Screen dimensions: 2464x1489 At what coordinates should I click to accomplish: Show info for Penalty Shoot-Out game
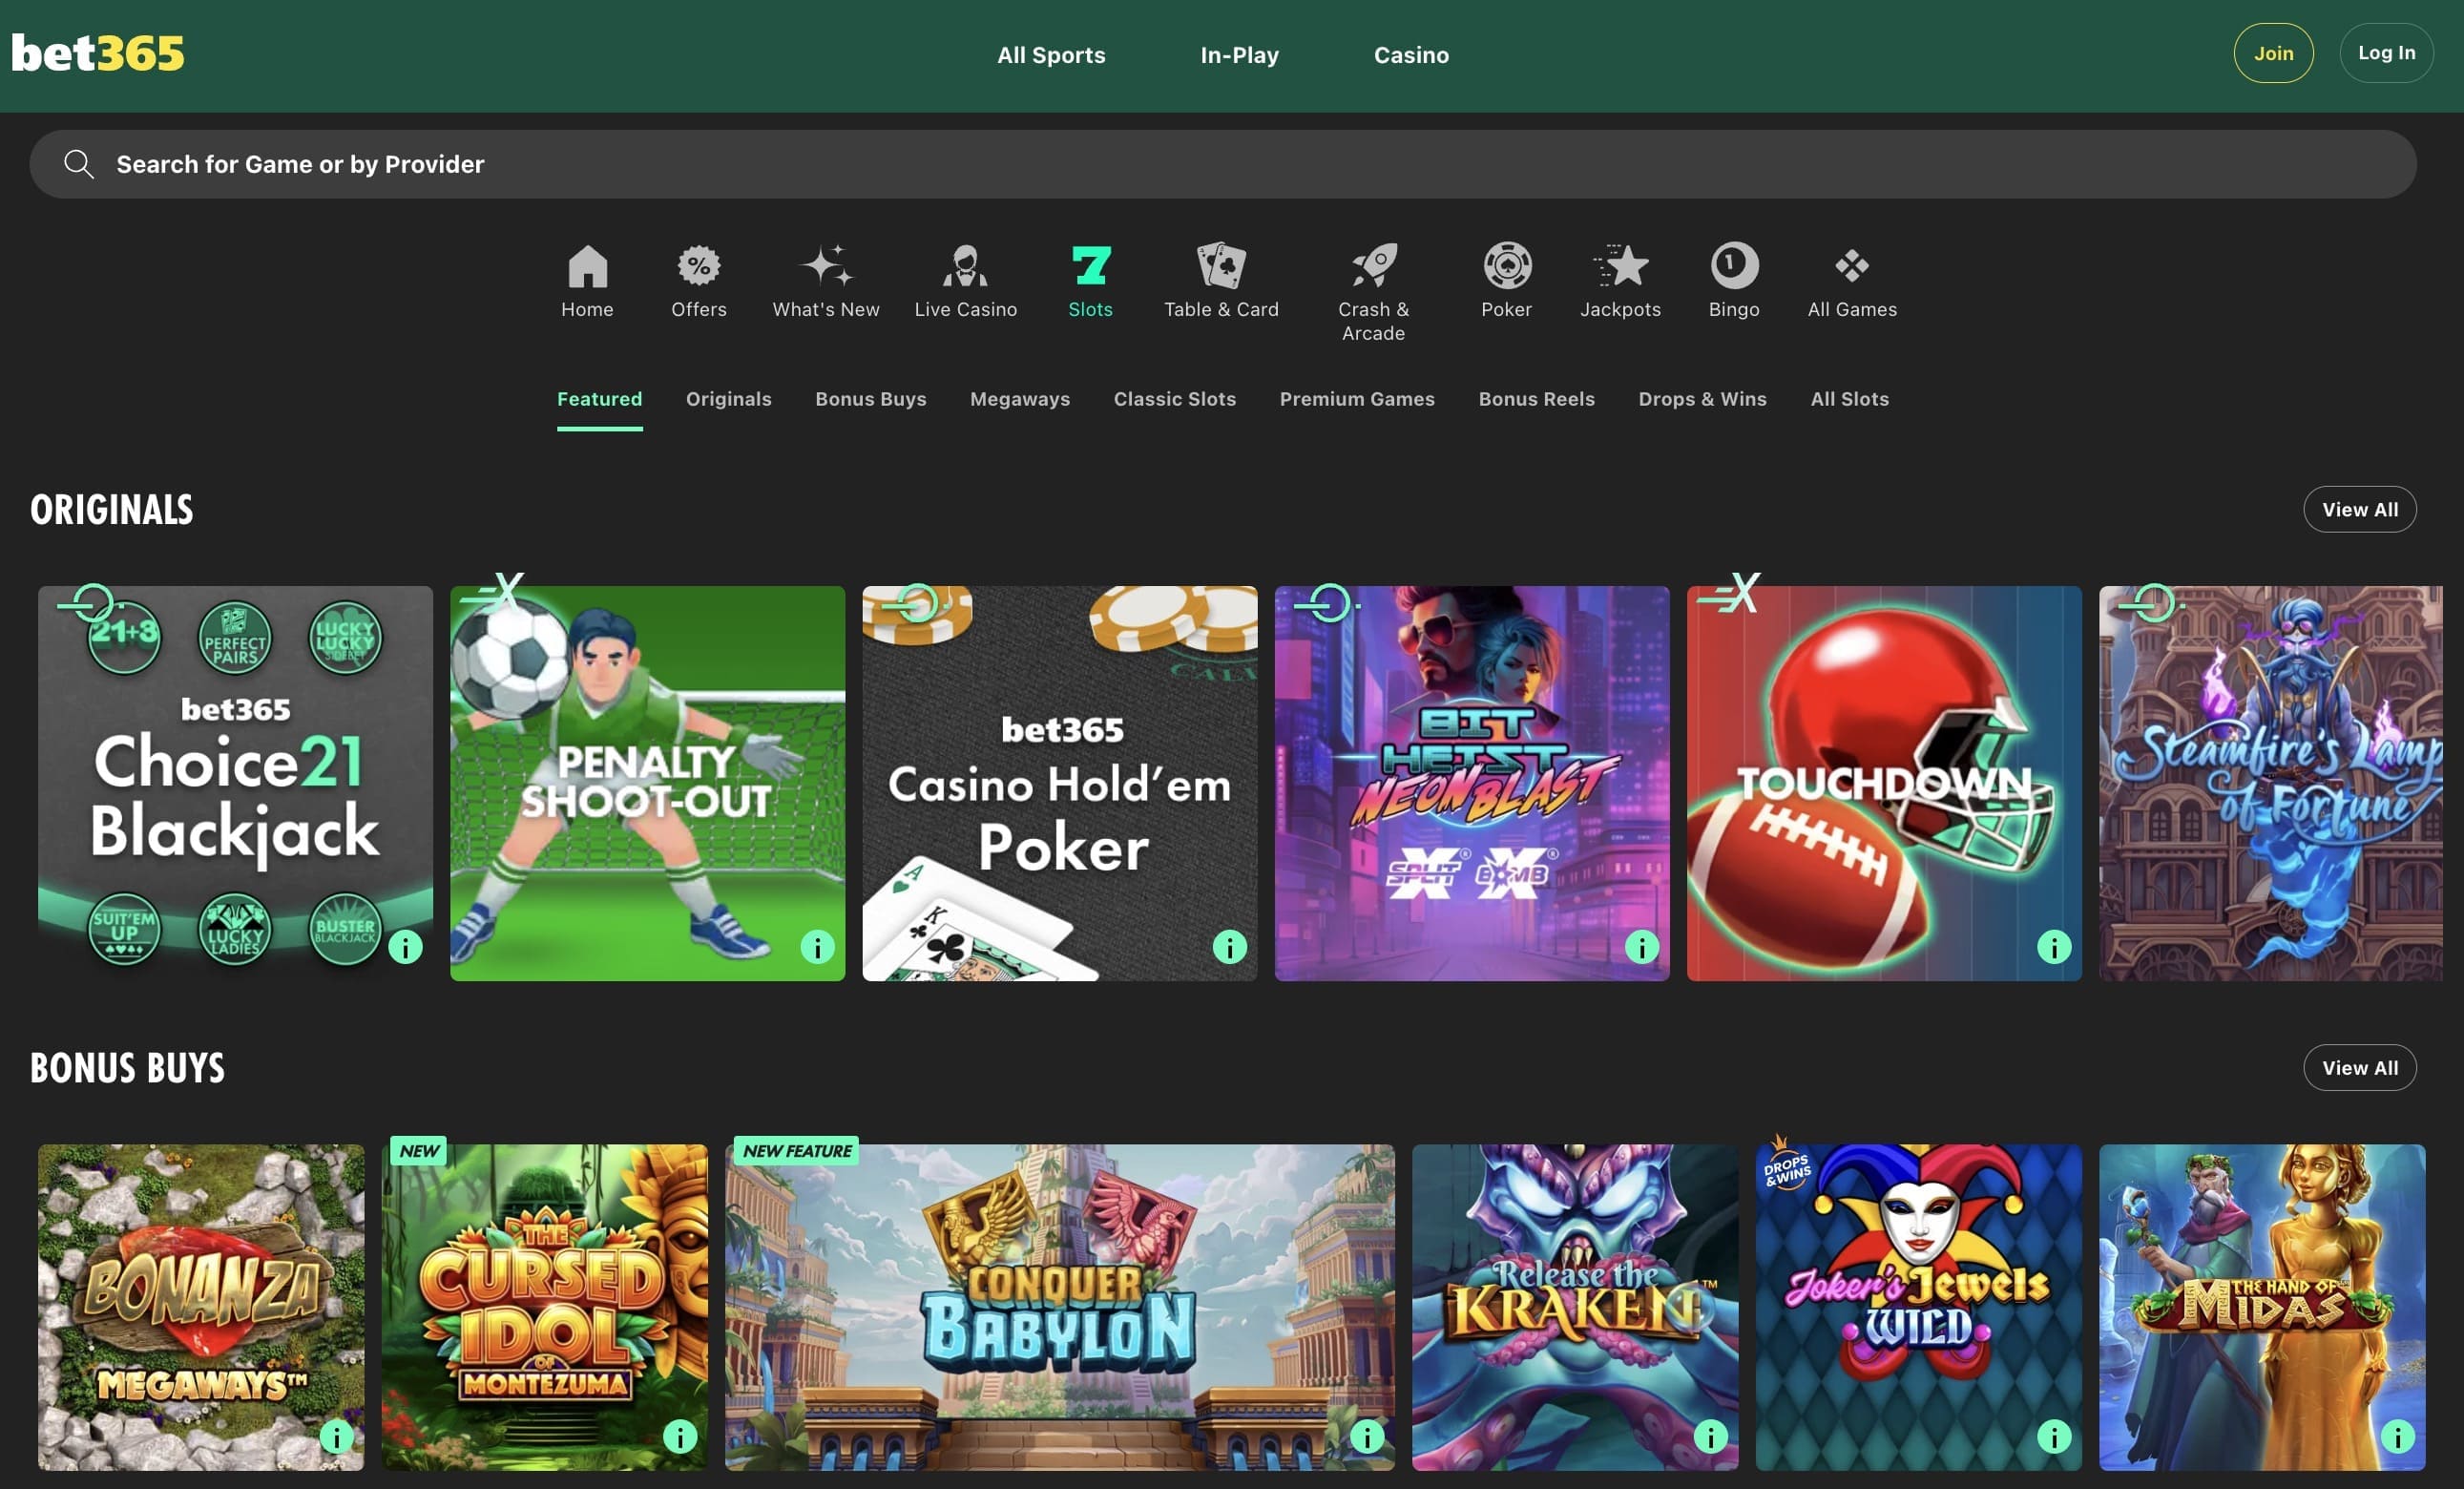pyautogui.click(x=817, y=946)
